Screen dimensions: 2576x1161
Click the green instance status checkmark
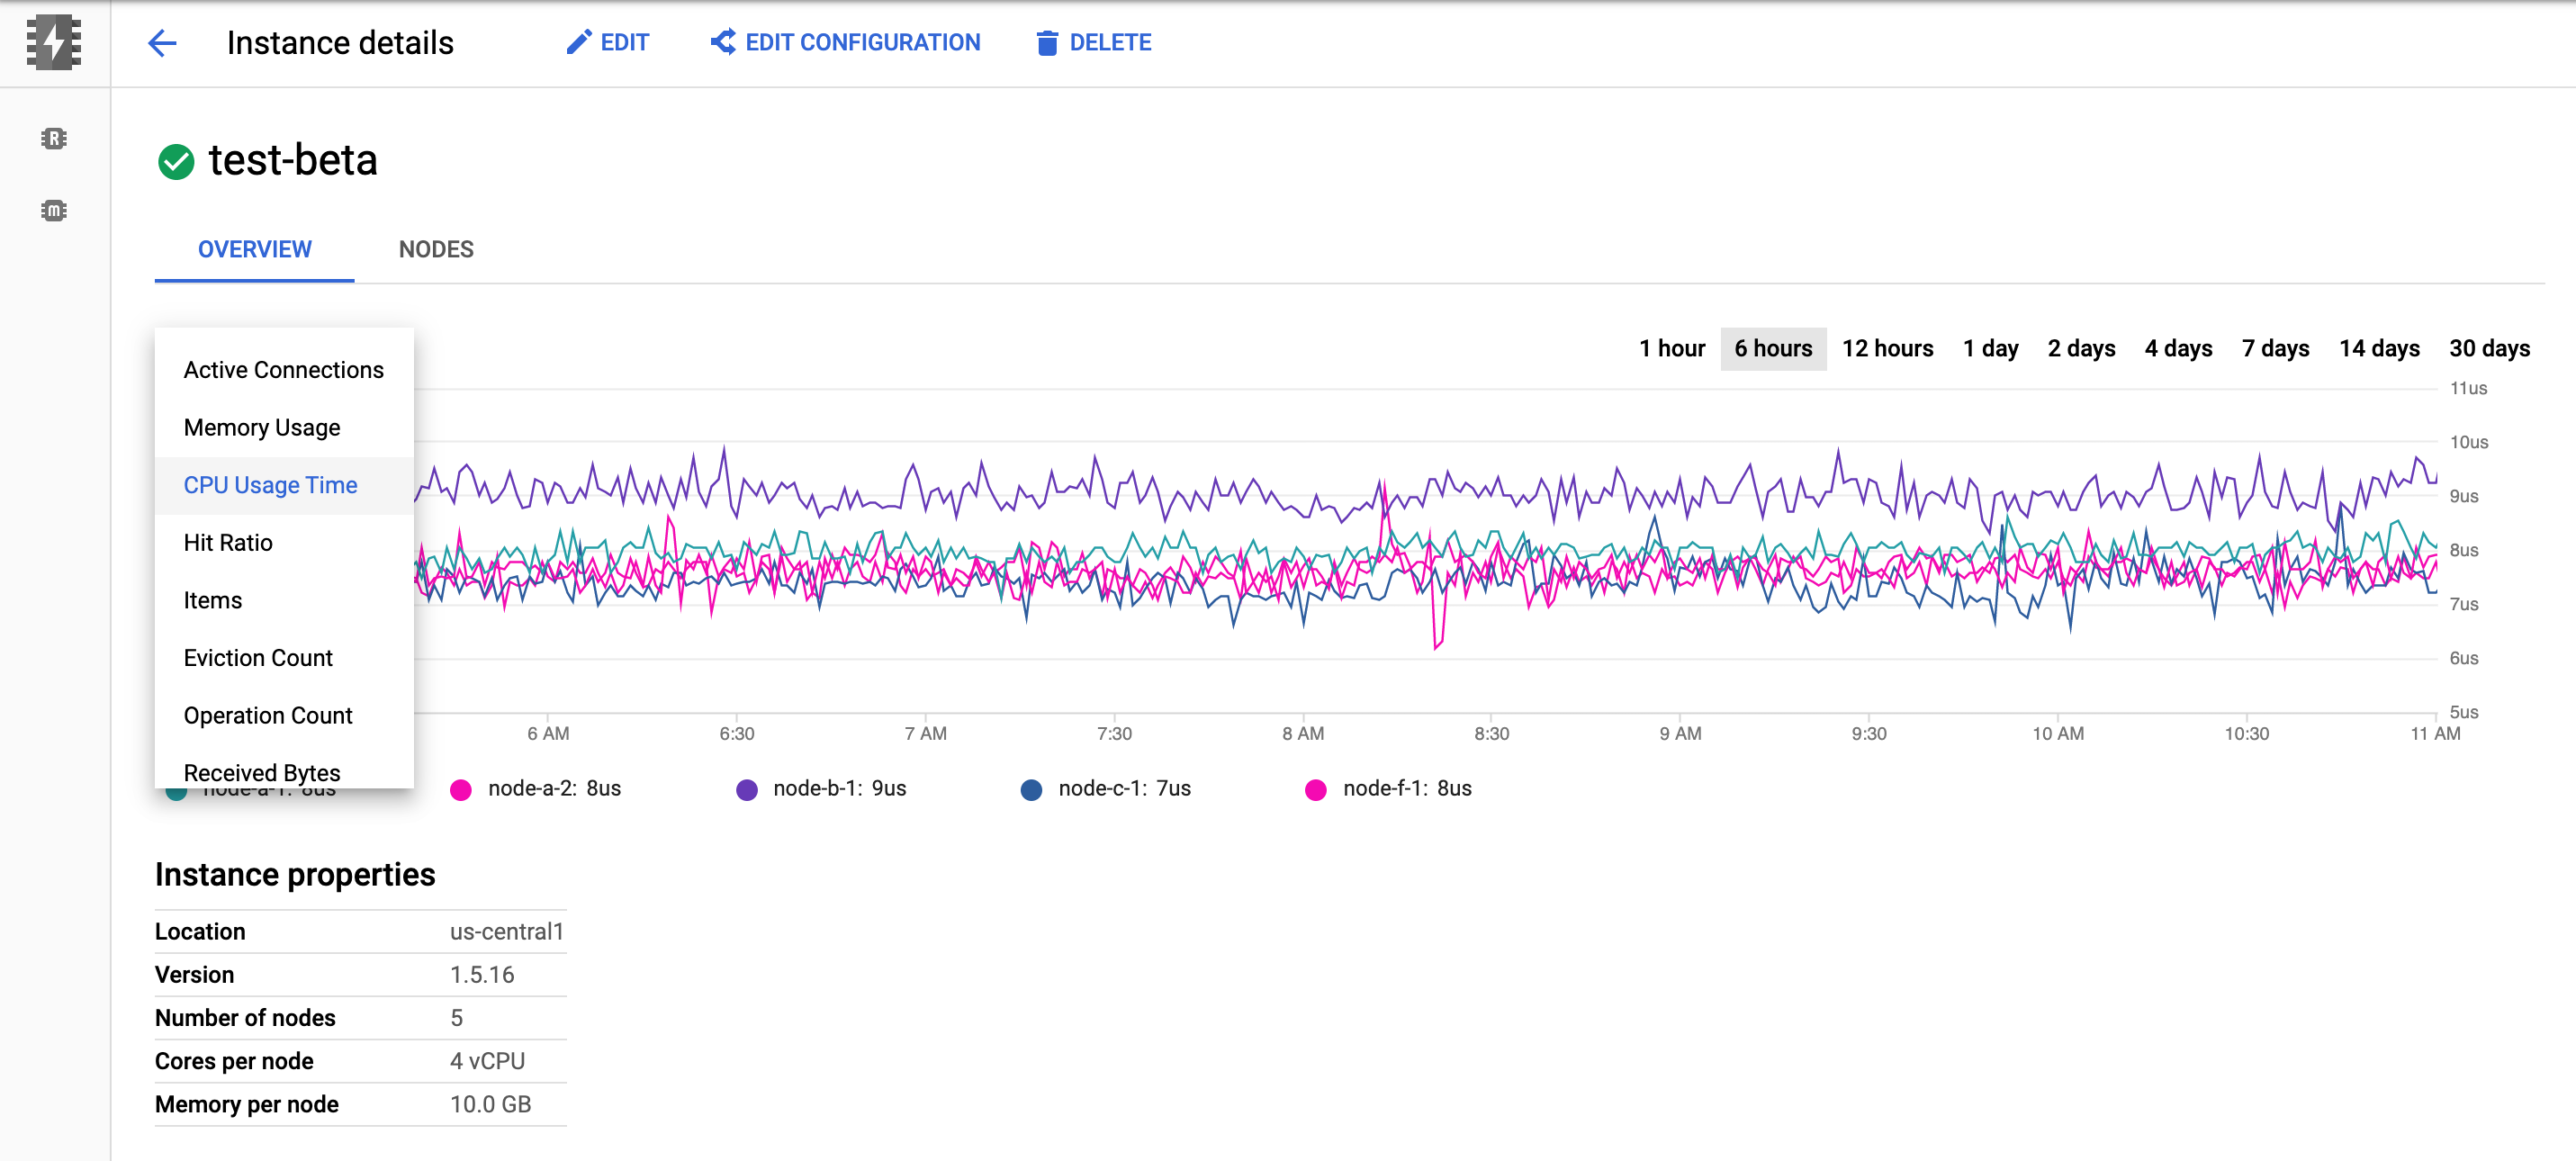[176, 161]
